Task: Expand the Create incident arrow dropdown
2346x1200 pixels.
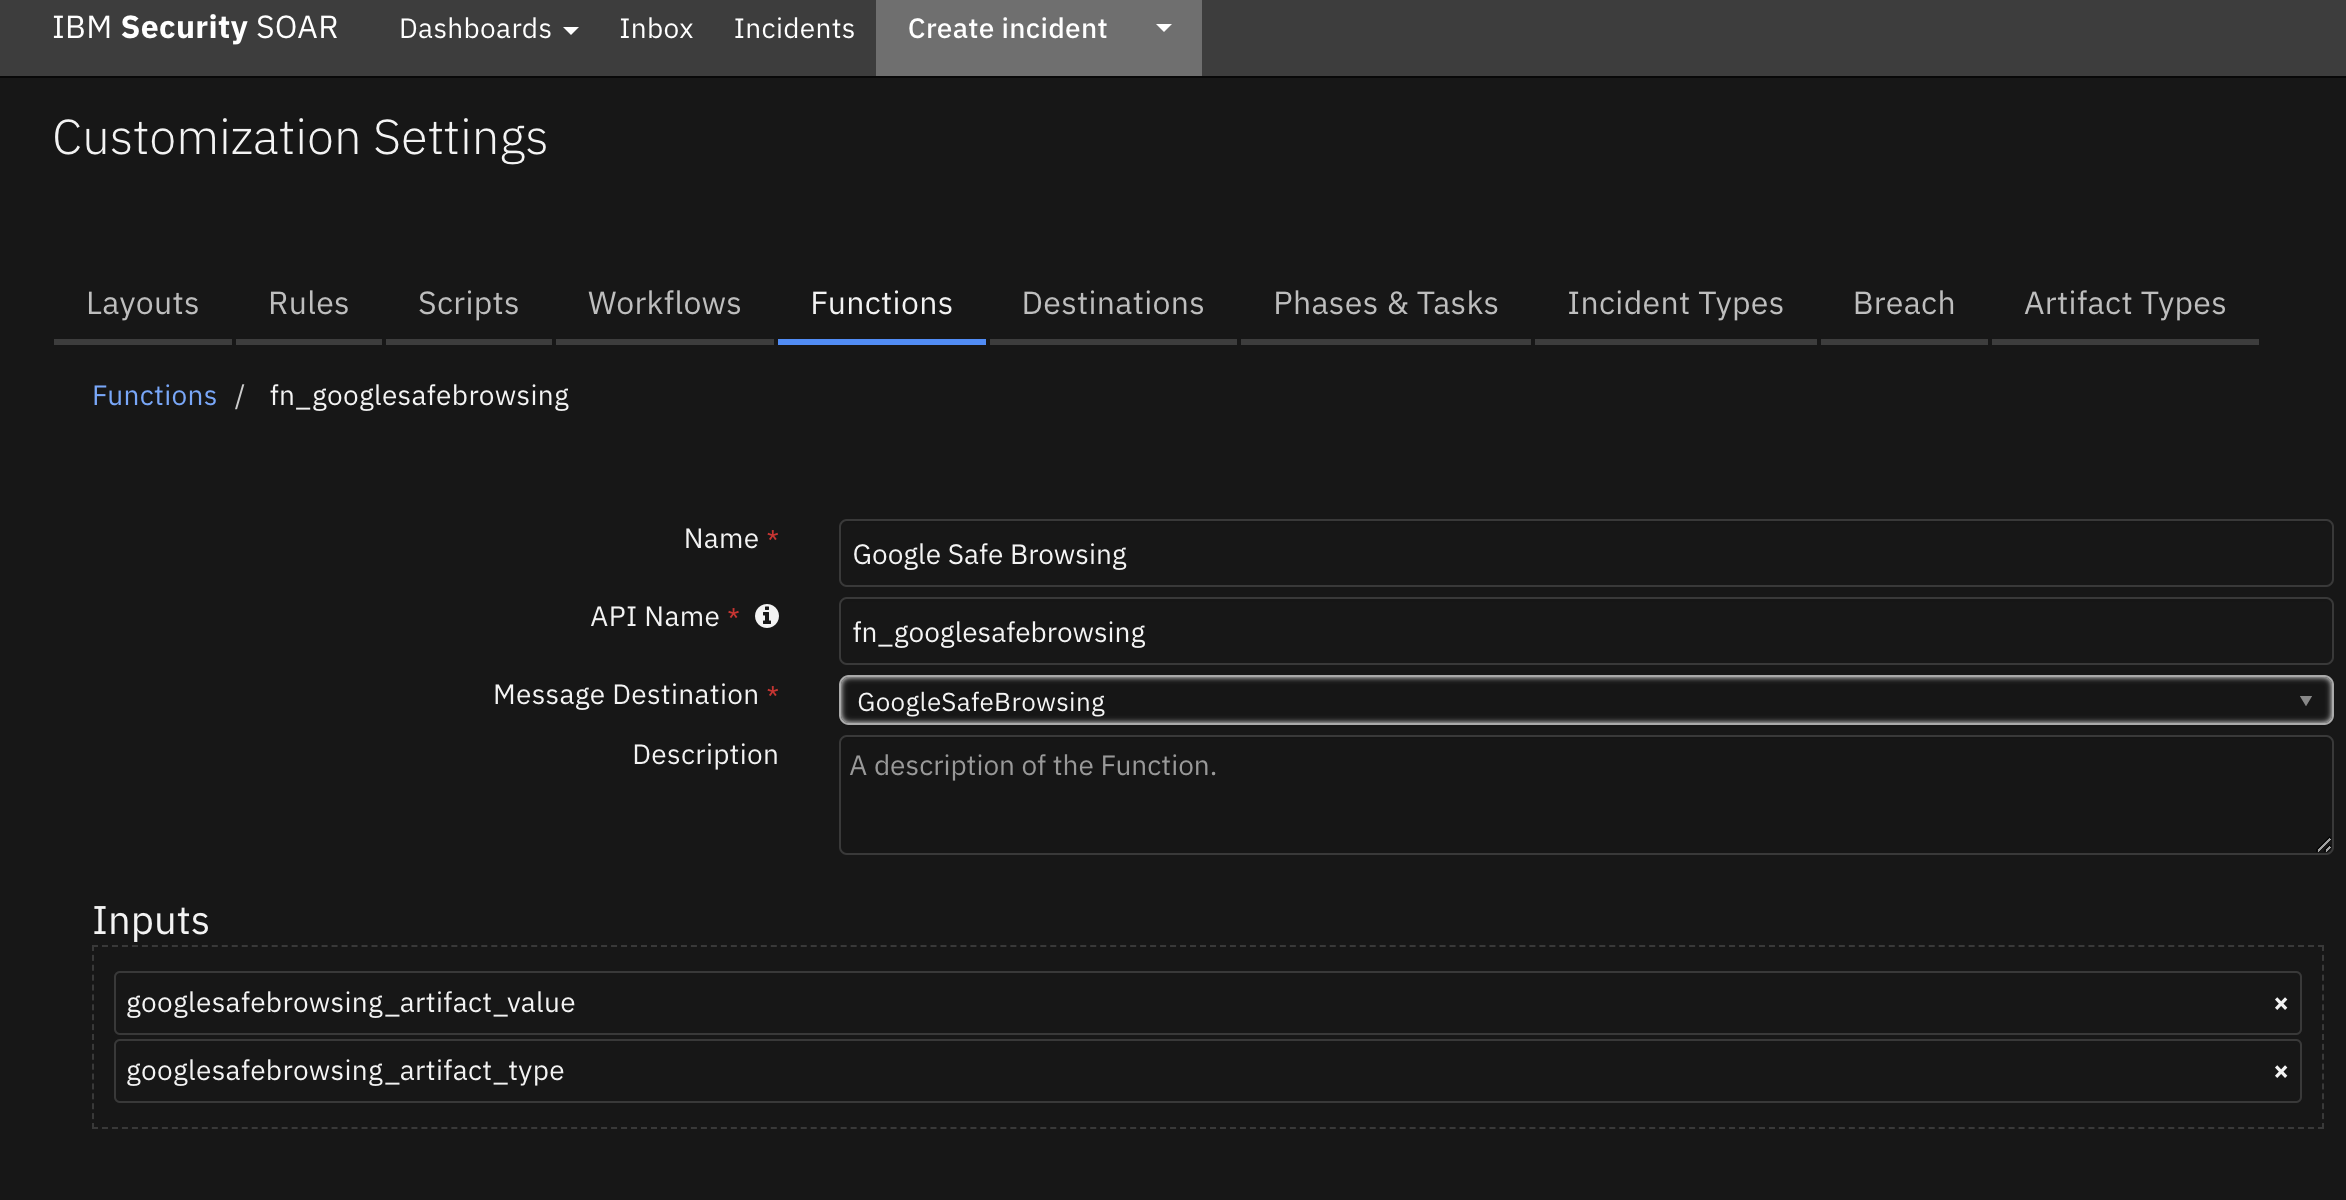Action: 1164,28
